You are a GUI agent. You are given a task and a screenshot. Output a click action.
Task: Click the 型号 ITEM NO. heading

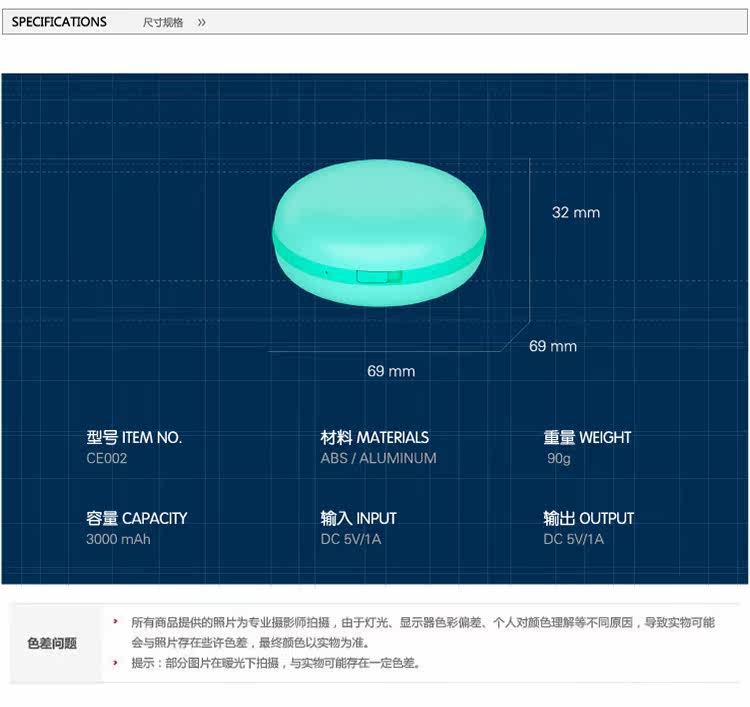coord(134,437)
